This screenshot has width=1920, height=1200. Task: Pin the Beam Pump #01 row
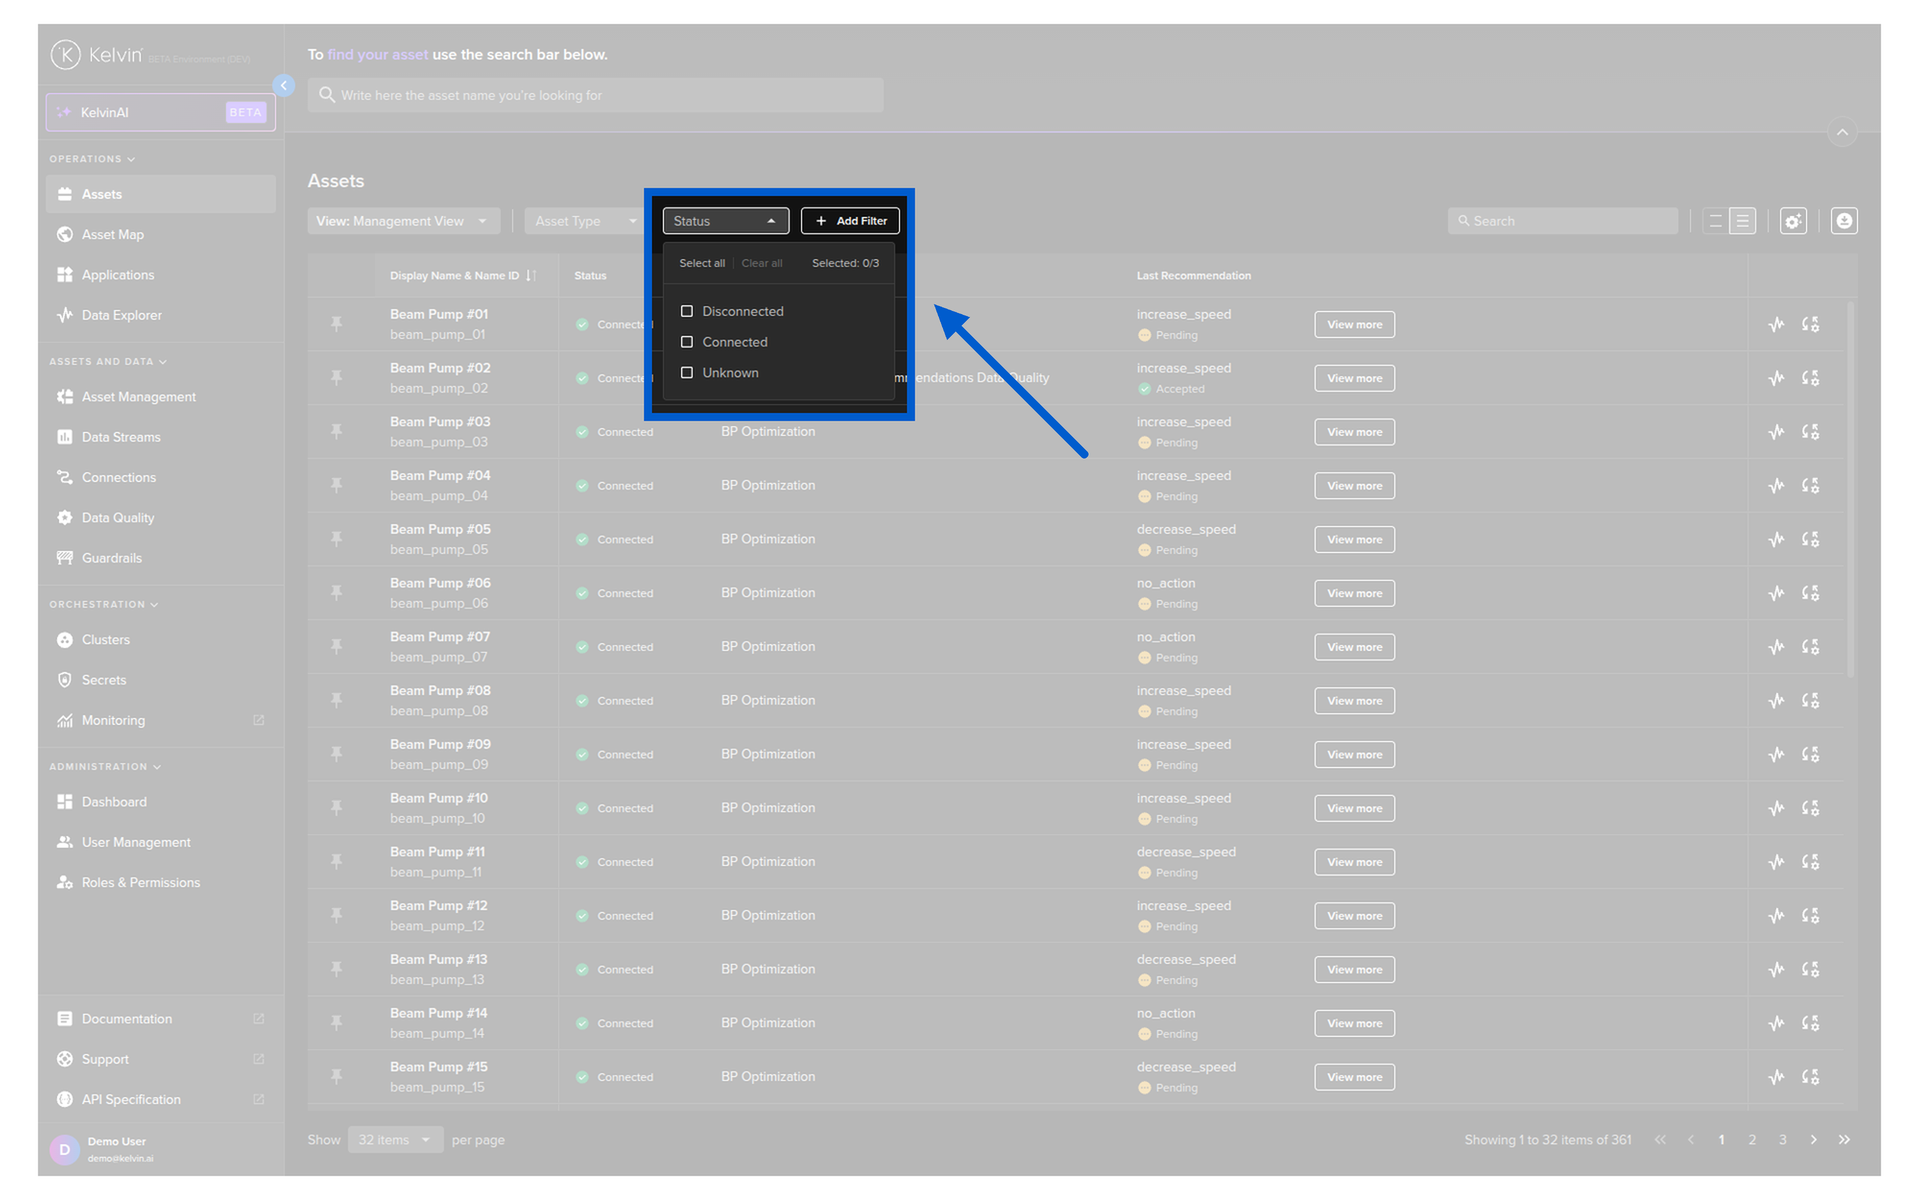tap(336, 324)
